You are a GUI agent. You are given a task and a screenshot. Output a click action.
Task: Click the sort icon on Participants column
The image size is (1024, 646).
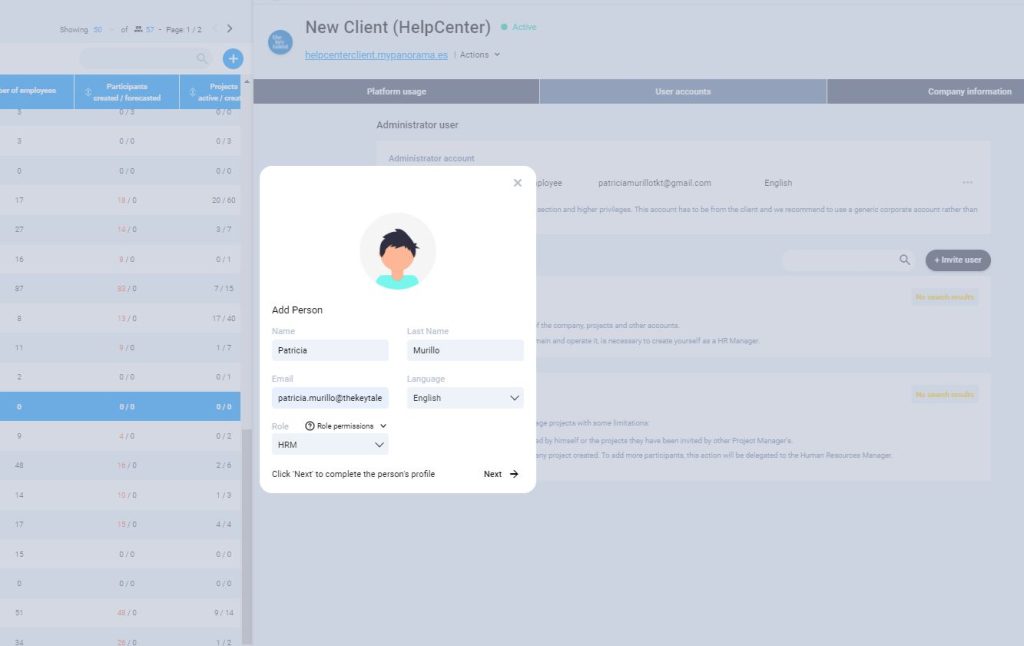(x=88, y=92)
